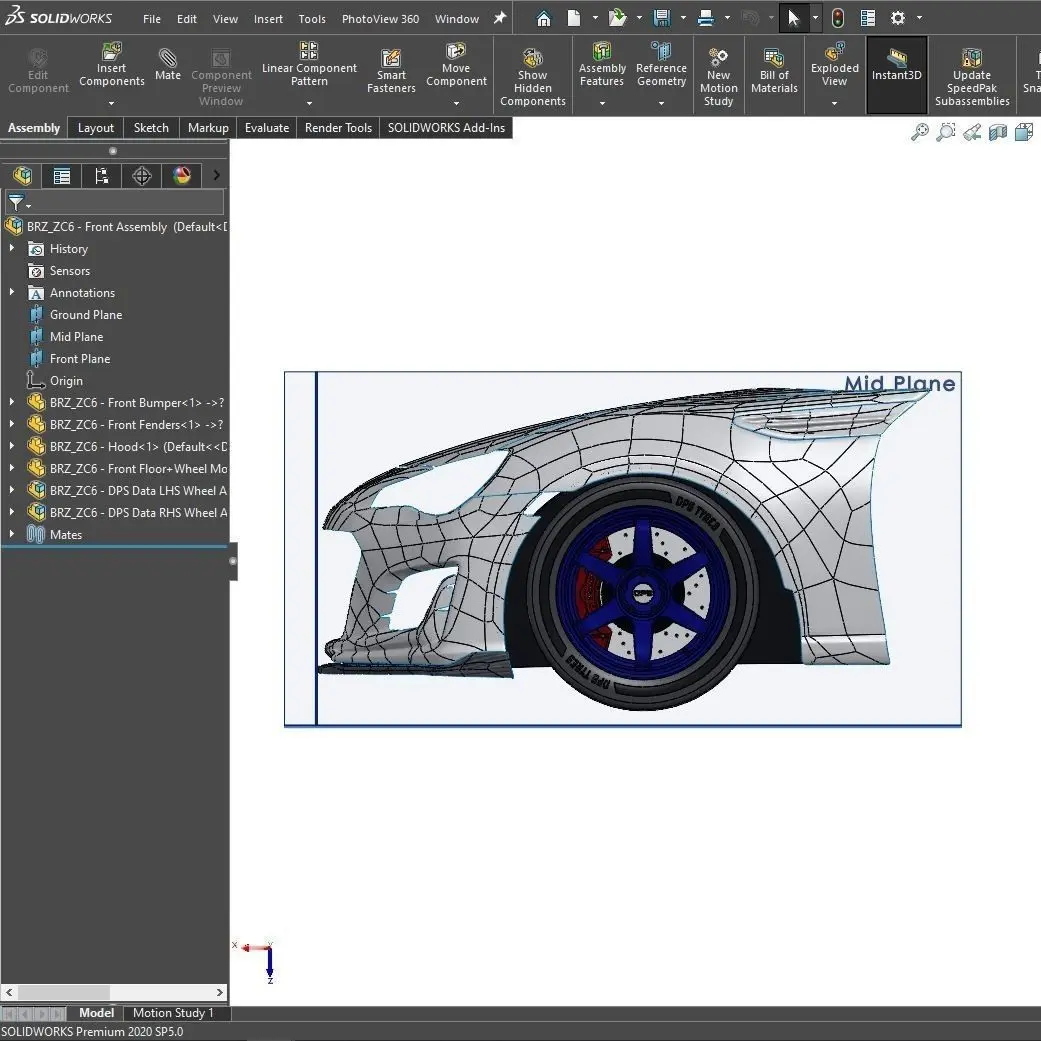
Task: Click the Home icon in title bar
Action: tap(543, 18)
